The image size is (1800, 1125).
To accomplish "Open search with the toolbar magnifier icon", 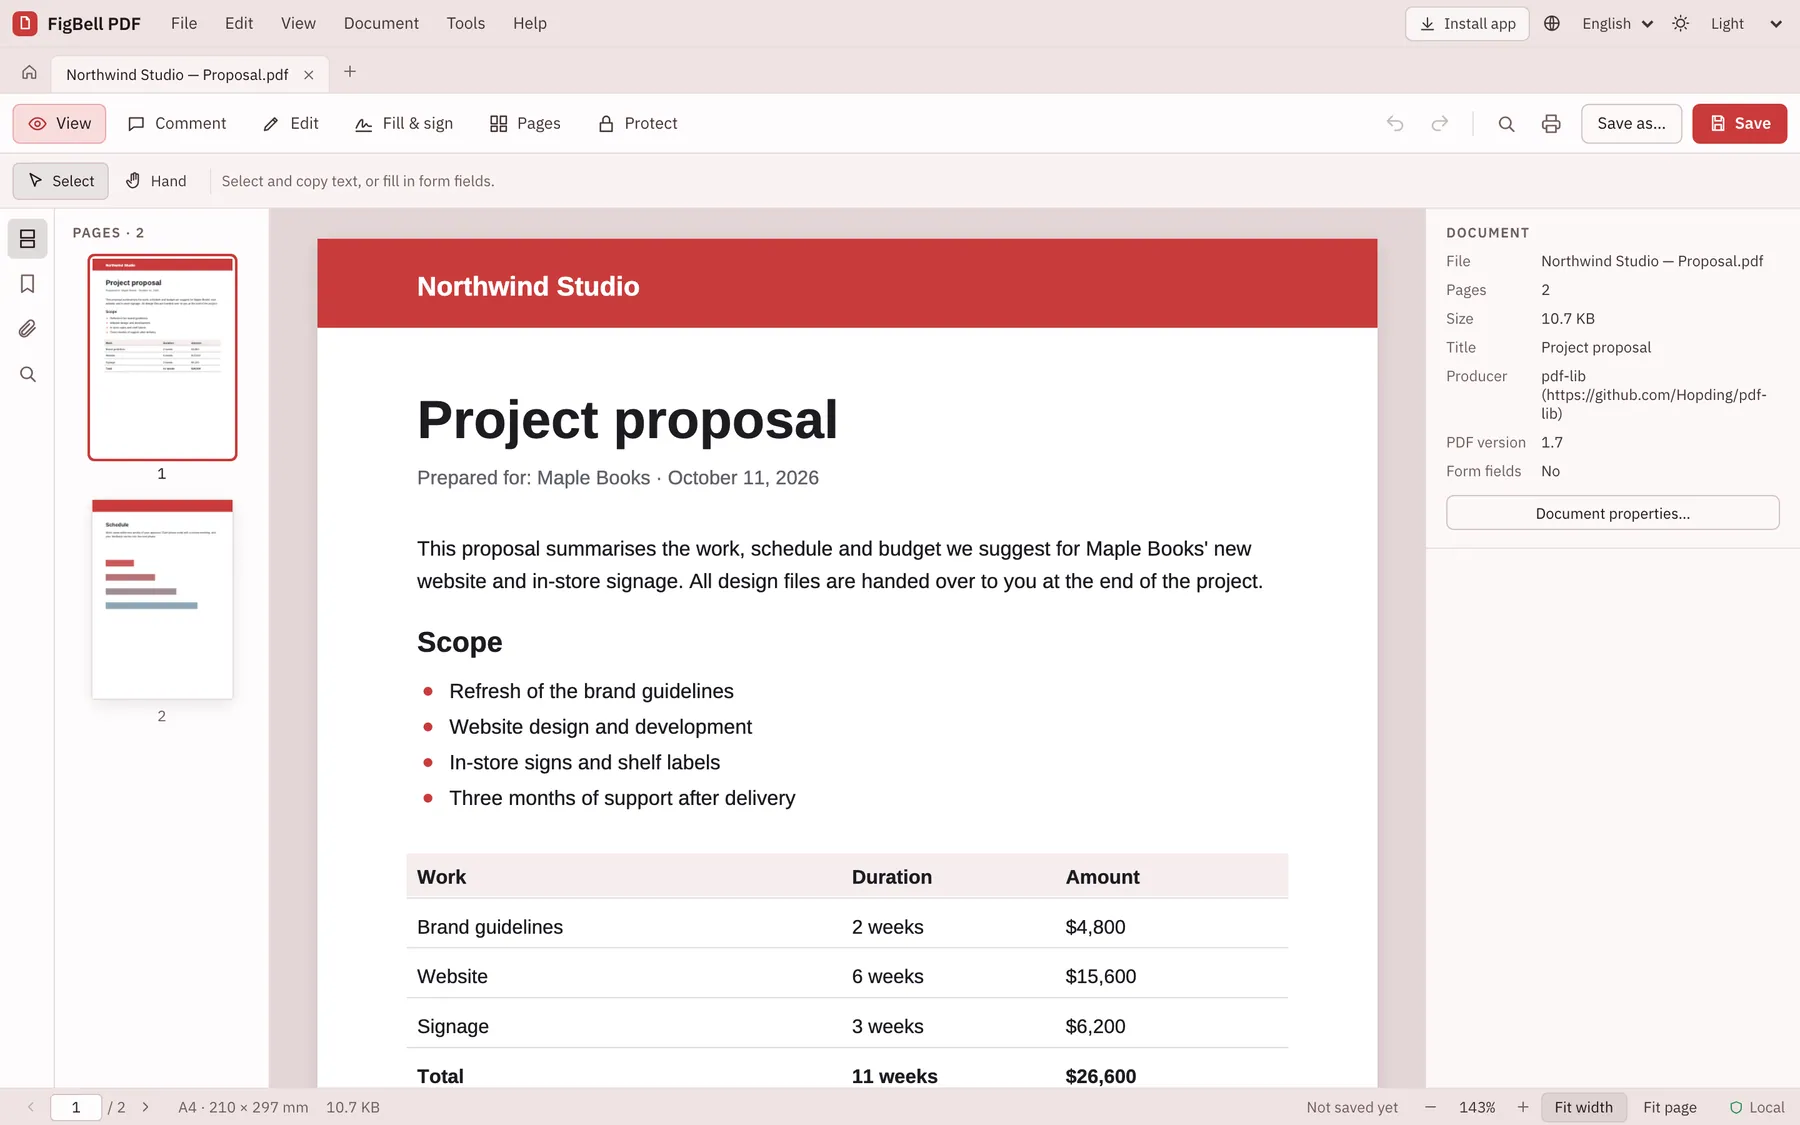I will point(1506,123).
